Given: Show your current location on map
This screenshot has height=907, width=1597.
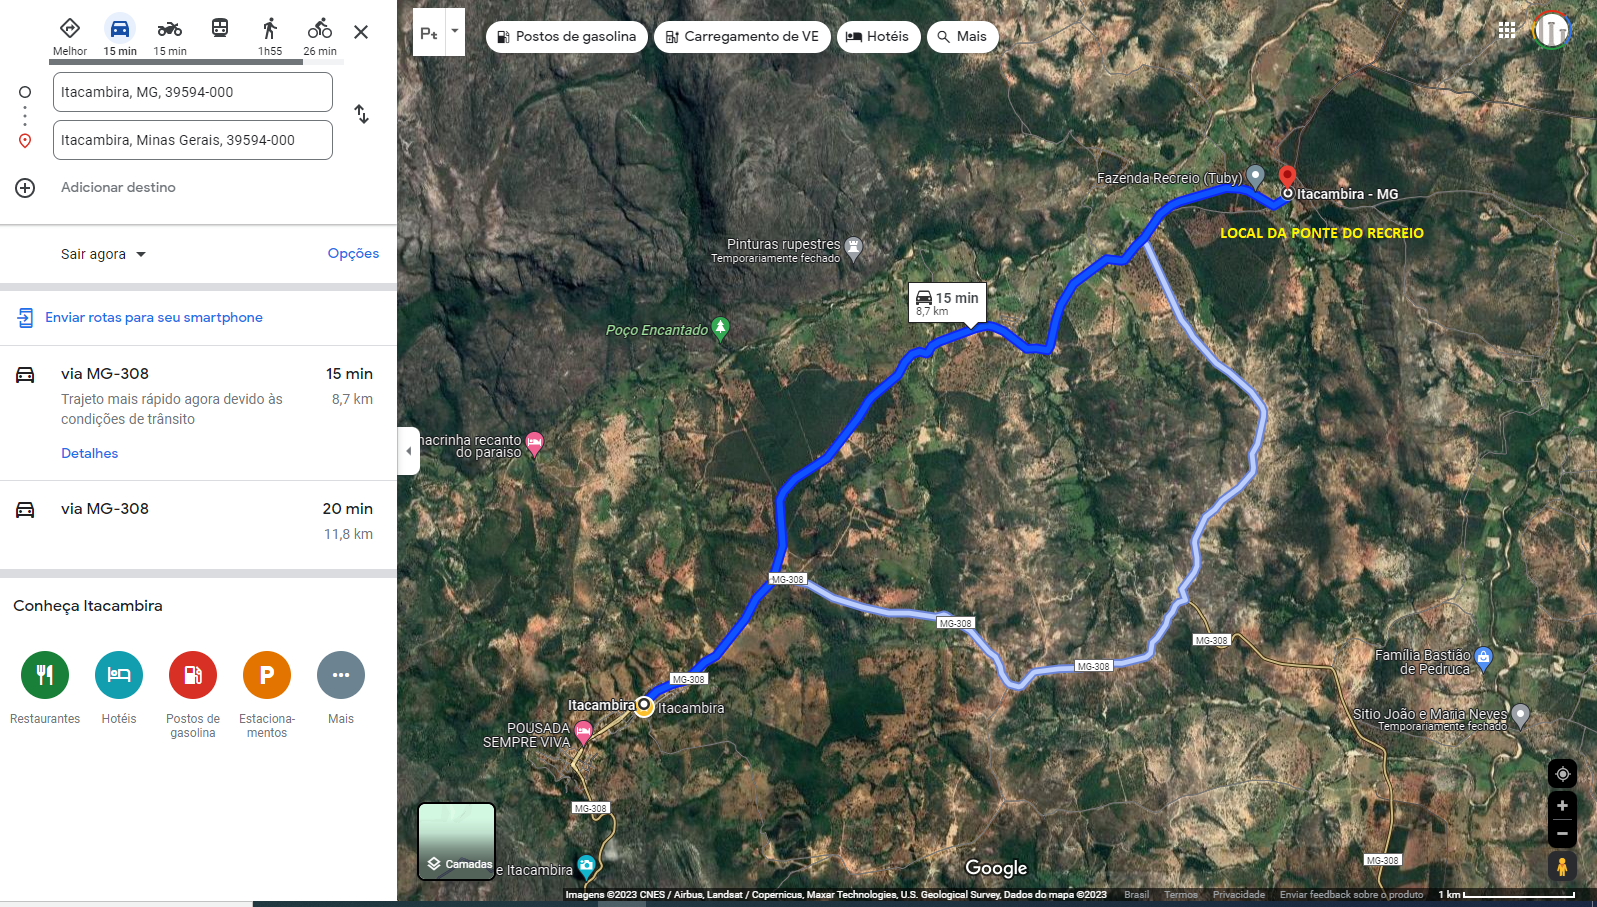Looking at the screenshot, I should point(1562,773).
